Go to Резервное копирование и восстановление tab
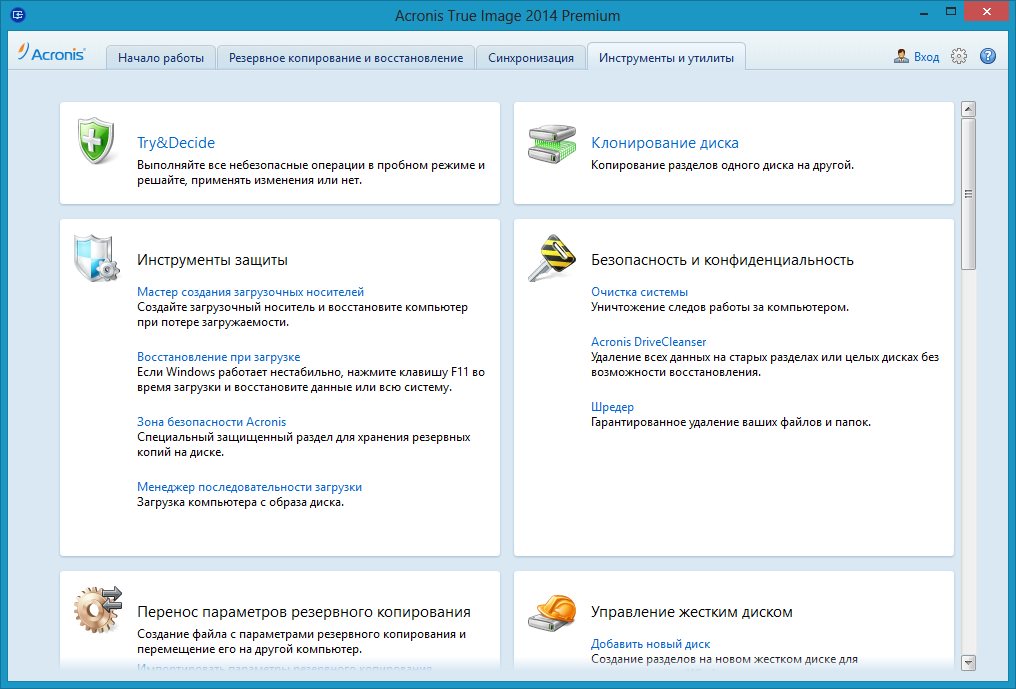 point(345,57)
